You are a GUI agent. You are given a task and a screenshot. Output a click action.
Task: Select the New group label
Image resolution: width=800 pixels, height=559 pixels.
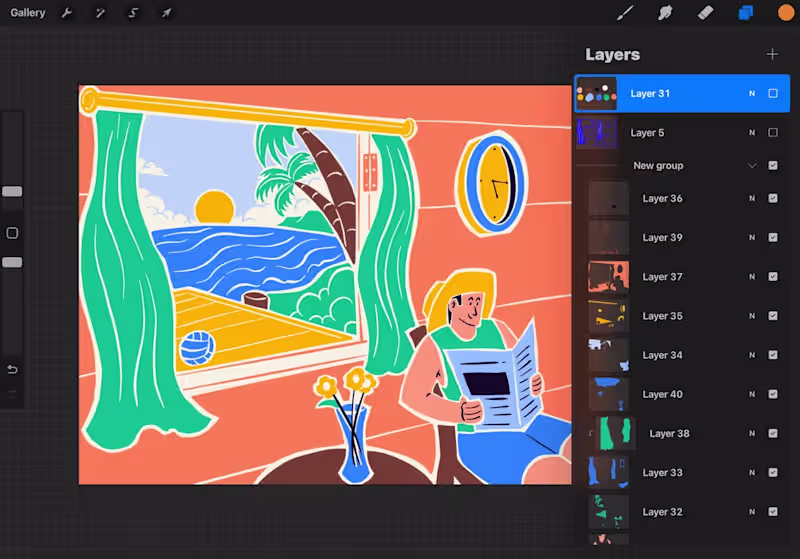point(658,165)
